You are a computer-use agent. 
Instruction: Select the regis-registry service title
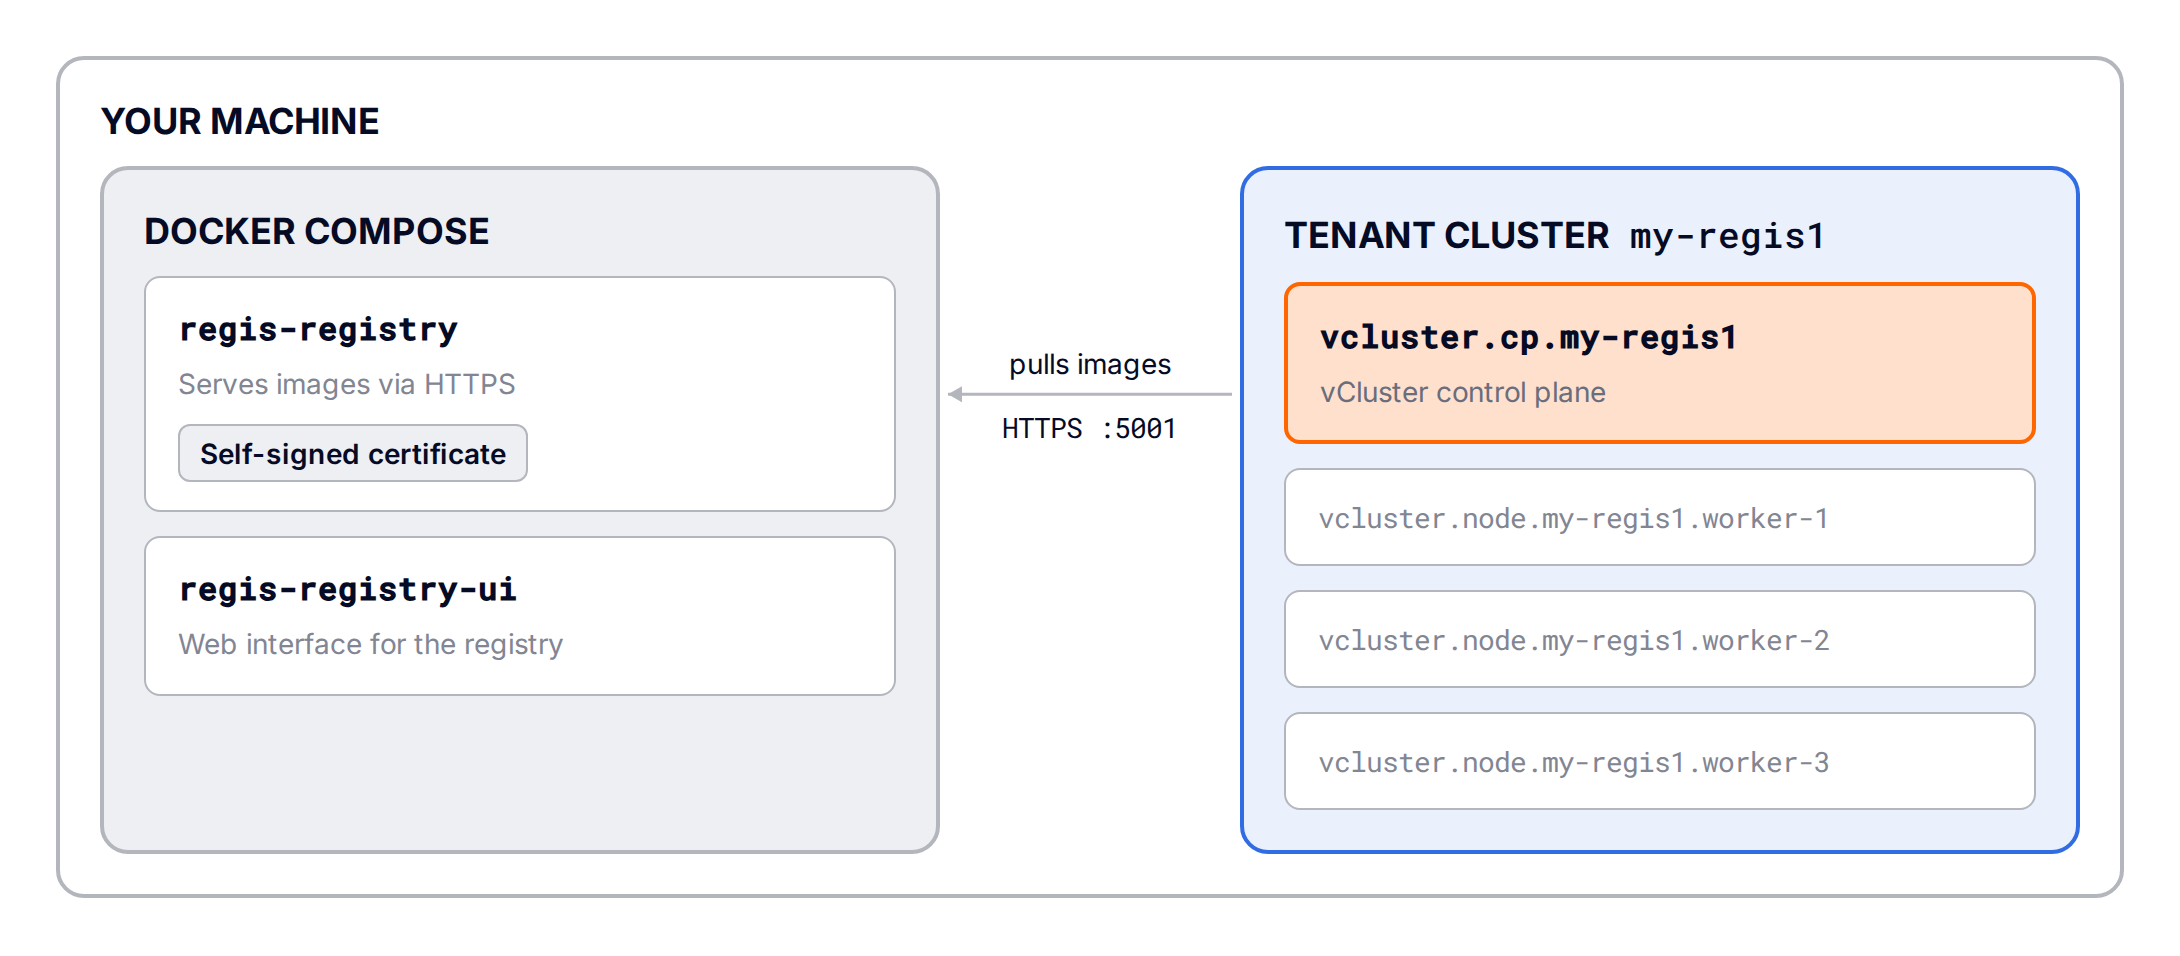pos(318,330)
